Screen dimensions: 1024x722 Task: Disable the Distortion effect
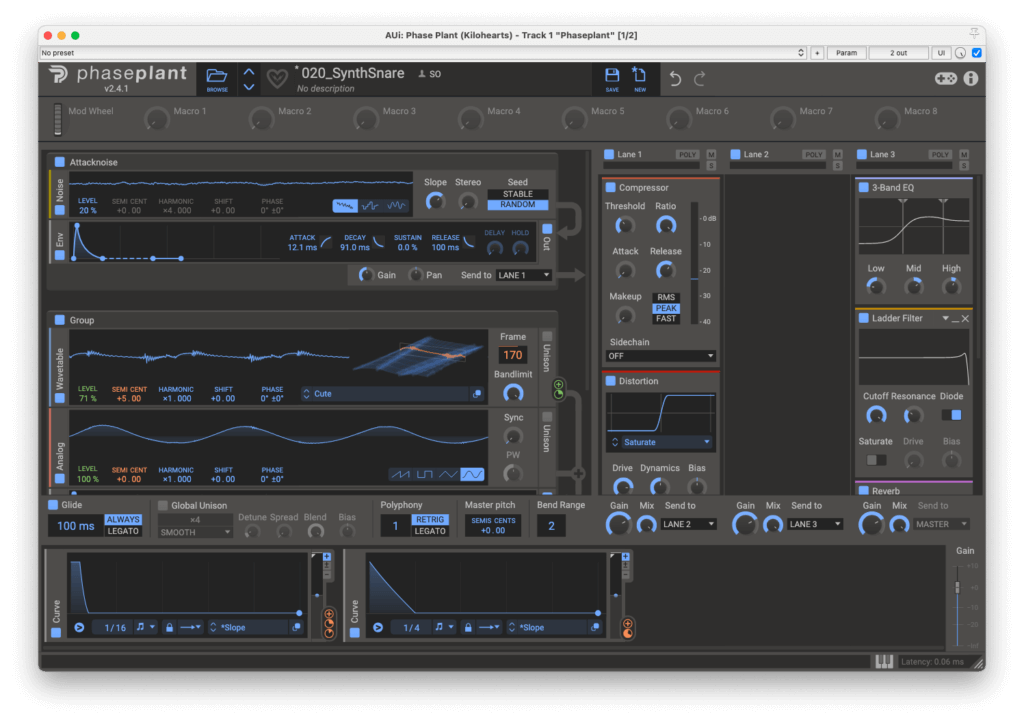pyautogui.click(x=611, y=381)
